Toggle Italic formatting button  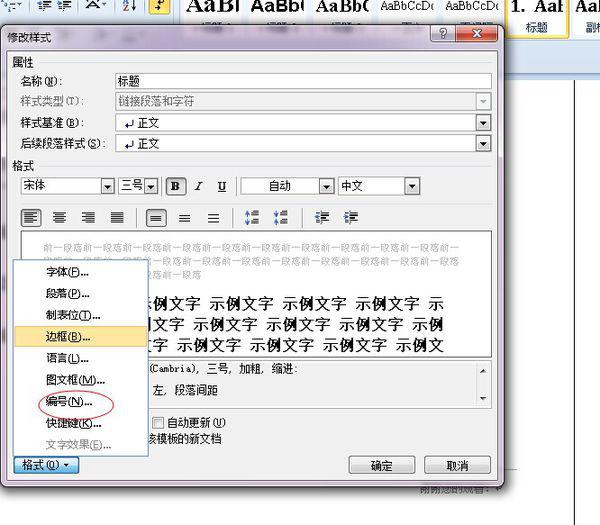pyautogui.click(x=199, y=186)
